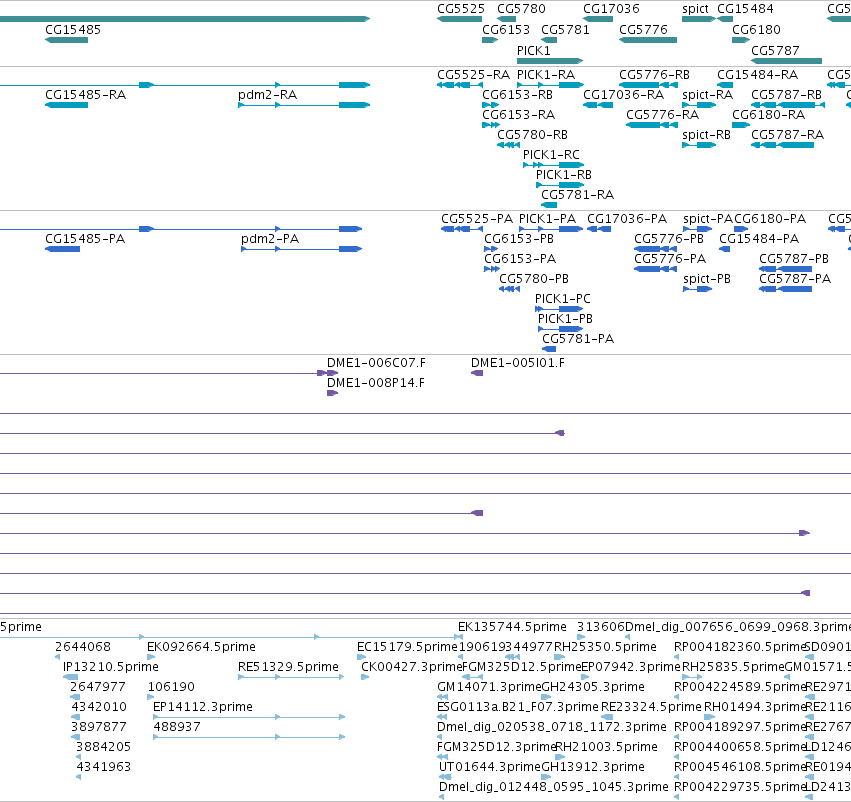This screenshot has height=802, width=851.
Task: Open the CG5787-RA transcript label
Action: click(788, 135)
